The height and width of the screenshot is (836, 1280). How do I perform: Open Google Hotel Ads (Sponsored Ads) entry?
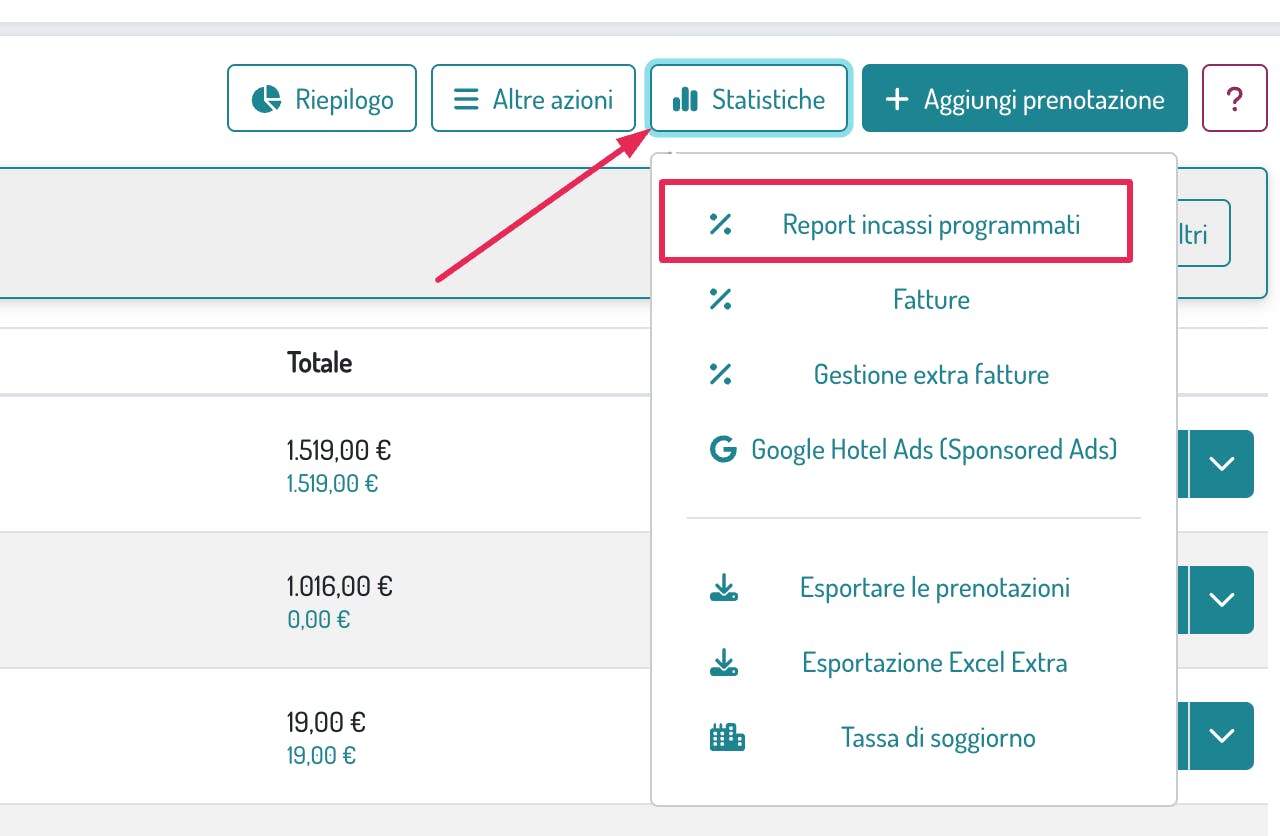(933, 449)
